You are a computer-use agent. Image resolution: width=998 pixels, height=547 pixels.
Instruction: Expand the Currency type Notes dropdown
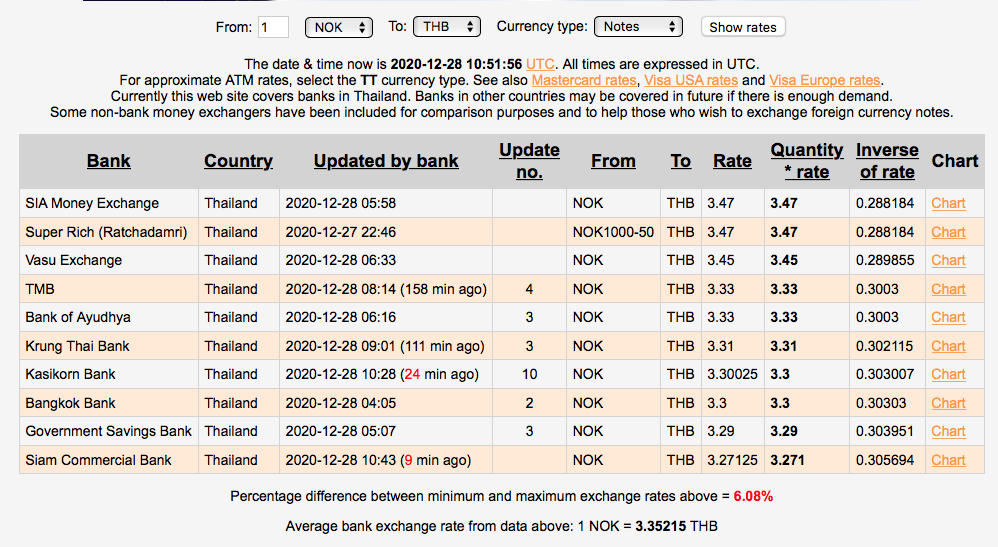(638, 27)
